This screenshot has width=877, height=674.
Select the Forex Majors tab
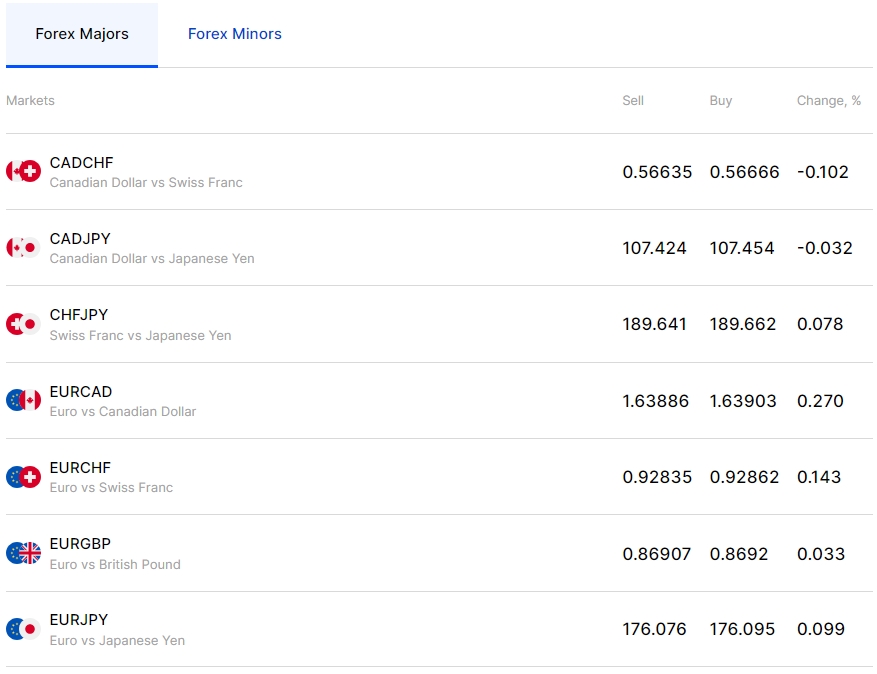[x=81, y=33]
